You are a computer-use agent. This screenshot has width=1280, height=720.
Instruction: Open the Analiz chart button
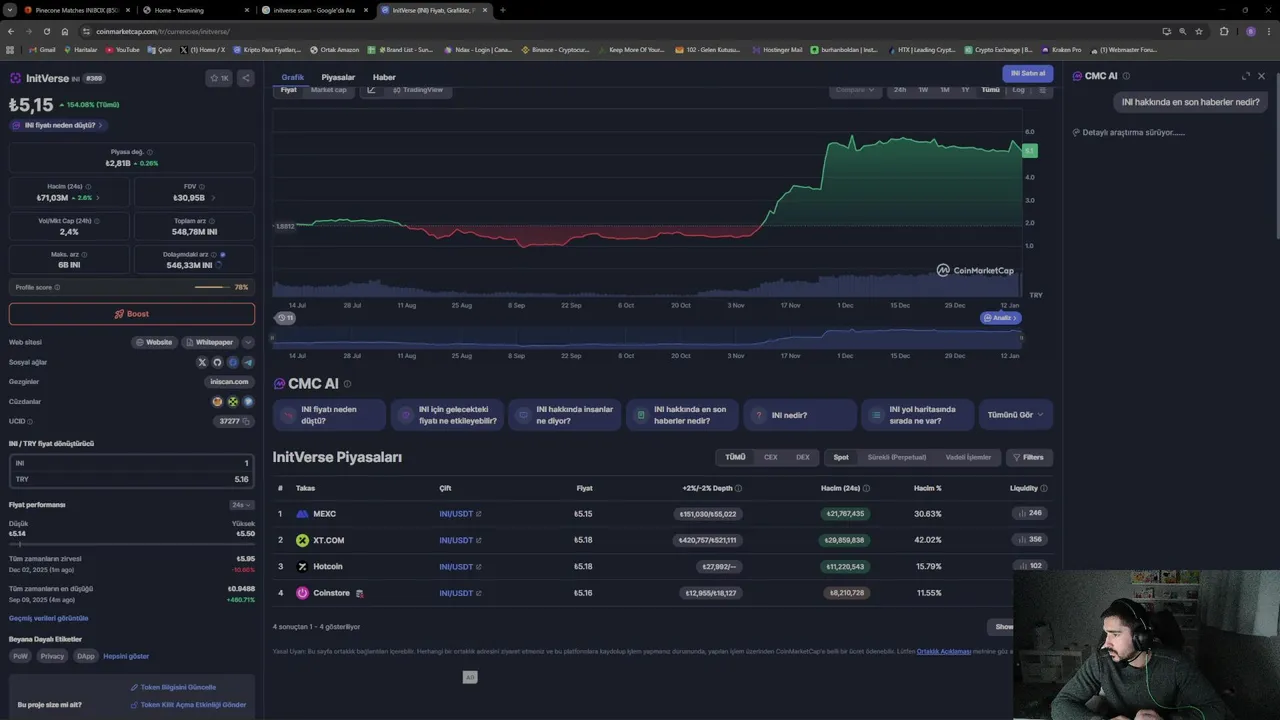coord(1000,318)
